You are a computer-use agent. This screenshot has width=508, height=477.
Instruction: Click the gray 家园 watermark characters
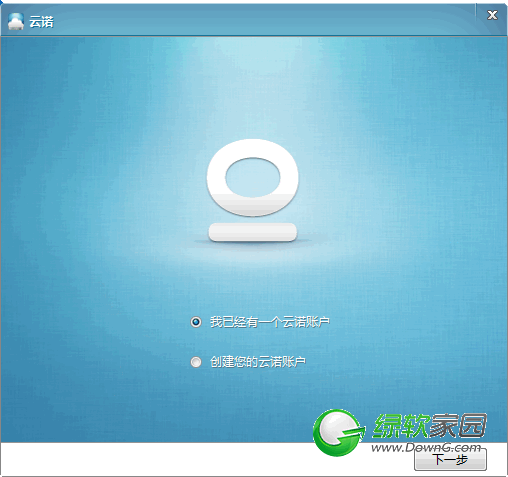457,426
